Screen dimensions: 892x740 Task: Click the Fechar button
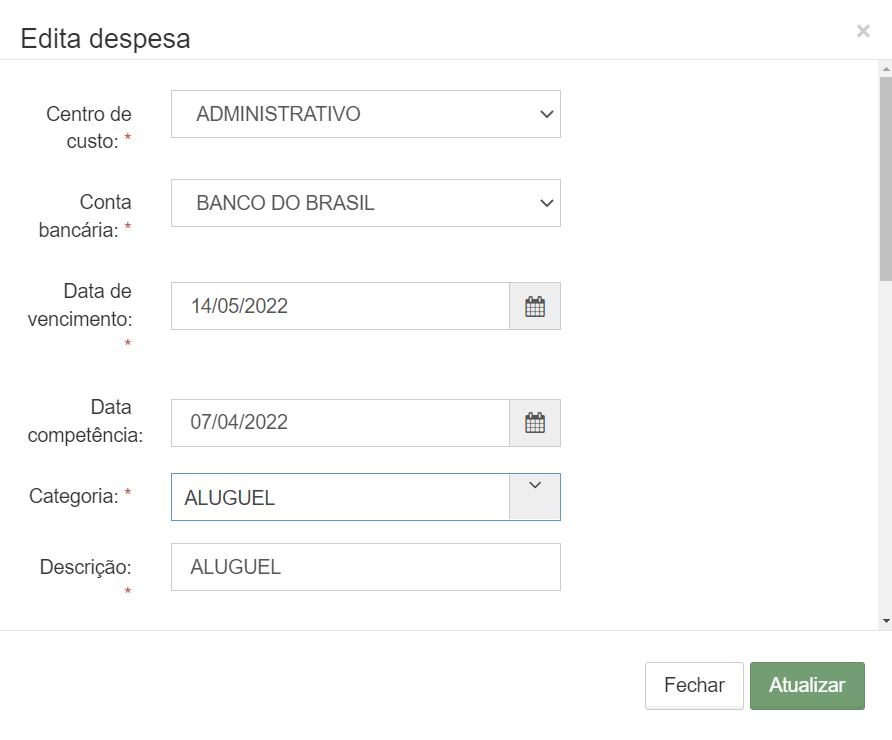(694, 685)
